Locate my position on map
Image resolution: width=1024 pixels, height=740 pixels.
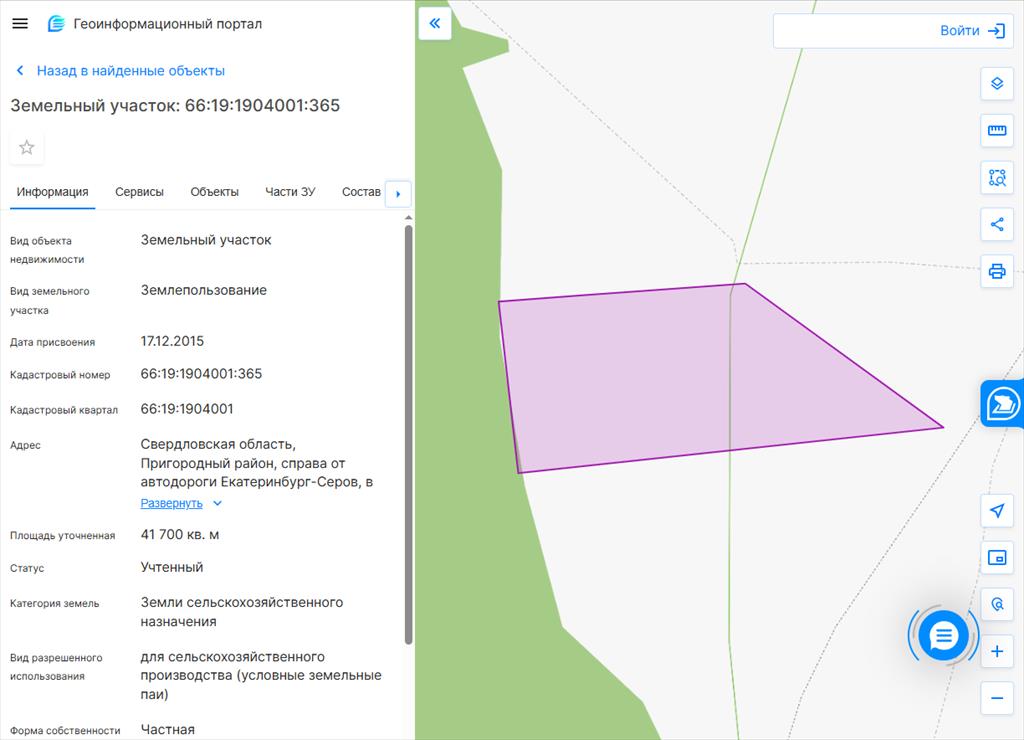996,511
